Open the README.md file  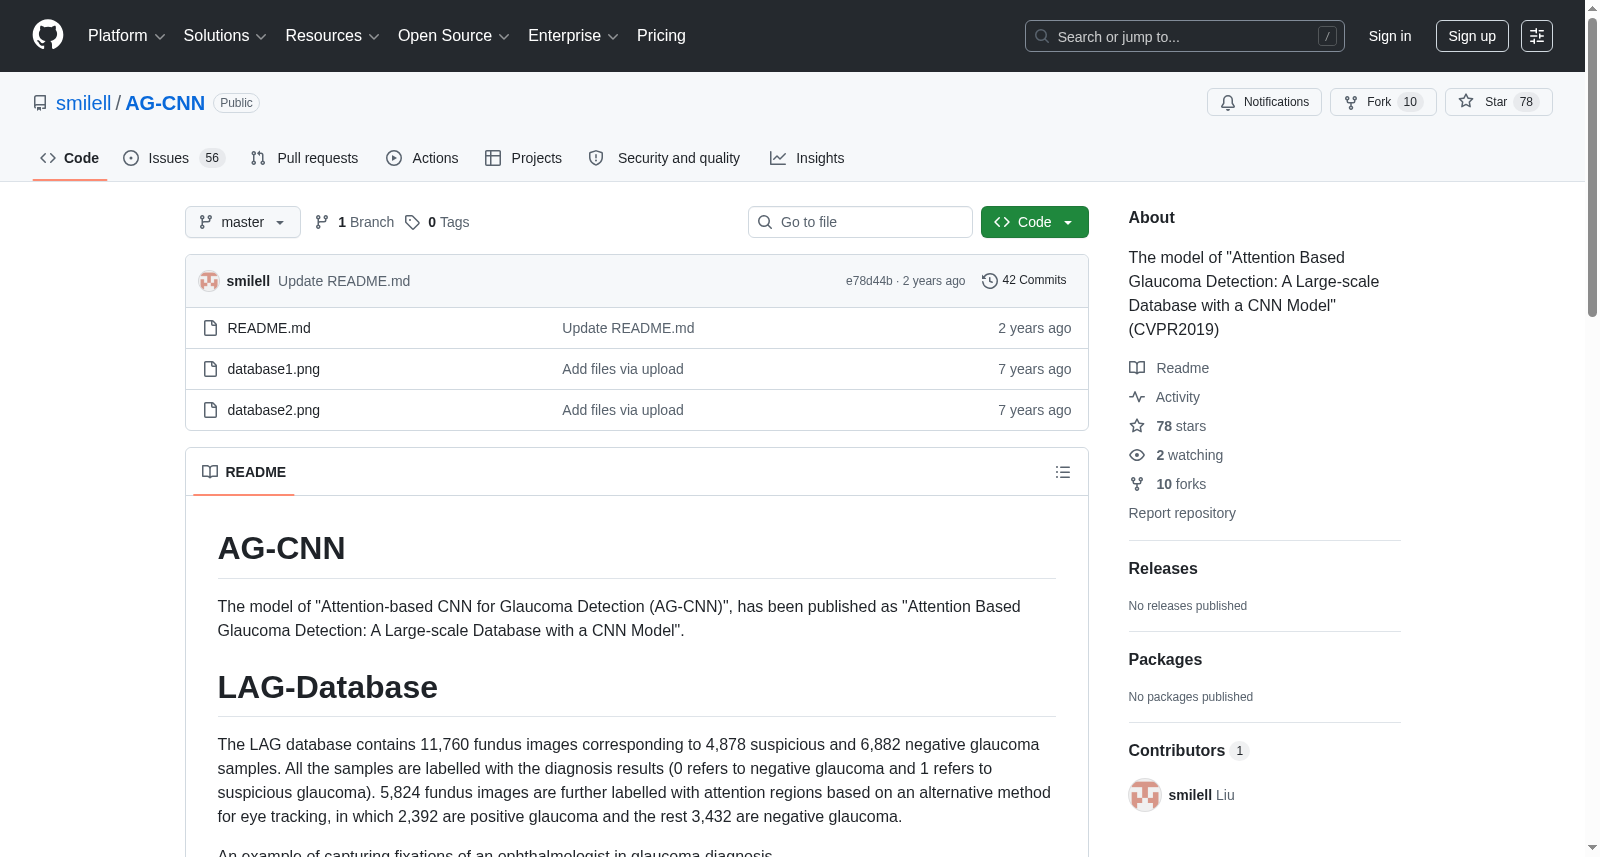pyautogui.click(x=269, y=328)
